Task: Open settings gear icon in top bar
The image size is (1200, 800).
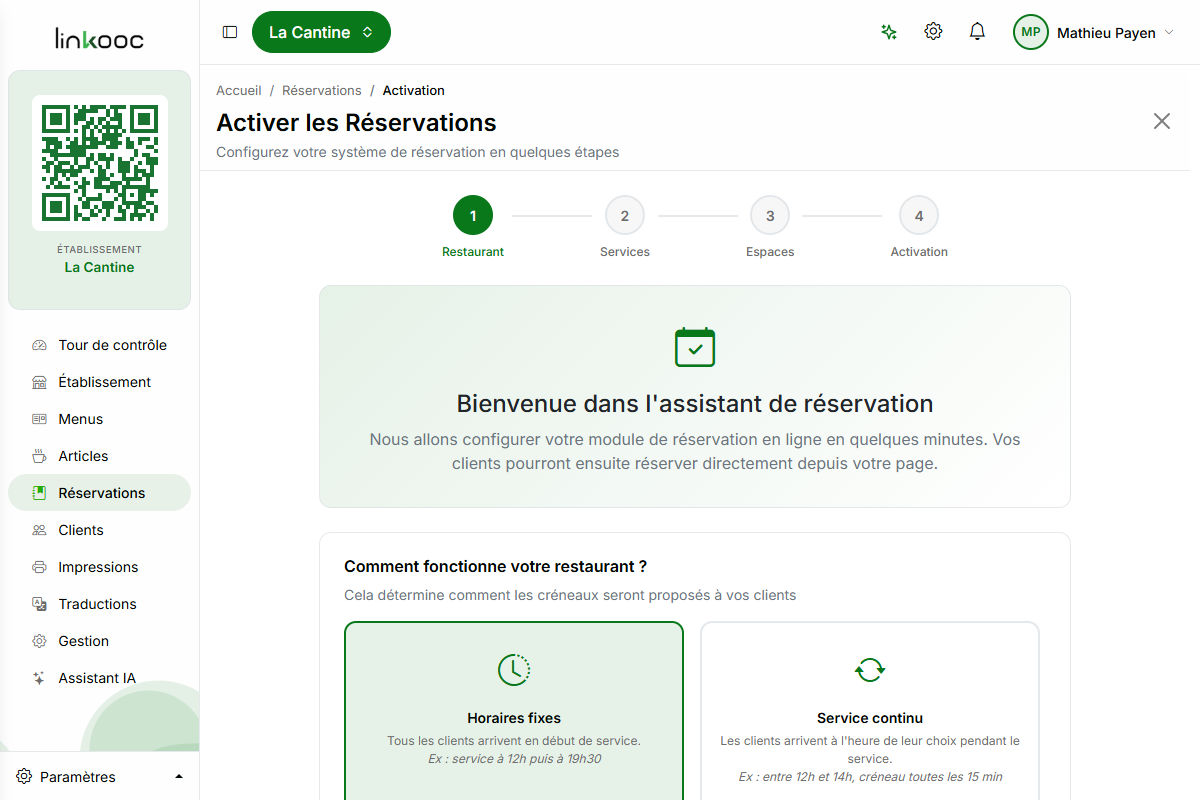Action: [933, 32]
